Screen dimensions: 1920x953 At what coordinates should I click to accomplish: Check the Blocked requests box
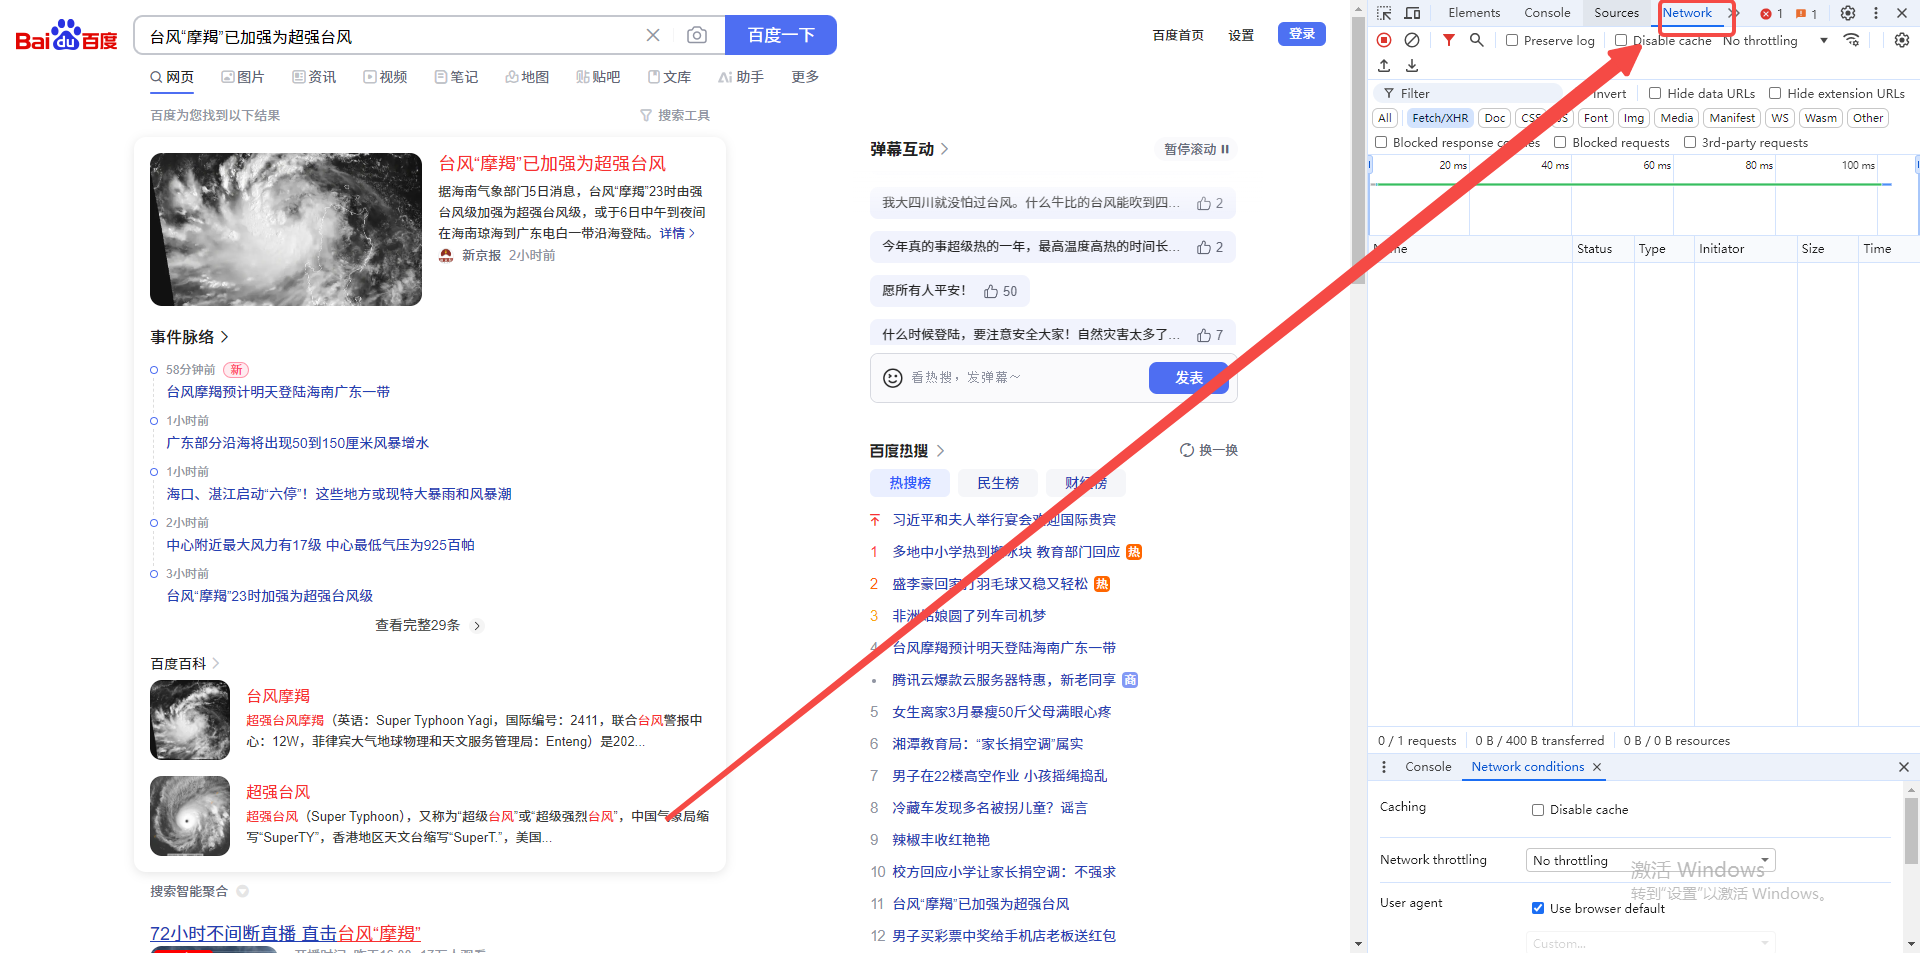(1560, 142)
